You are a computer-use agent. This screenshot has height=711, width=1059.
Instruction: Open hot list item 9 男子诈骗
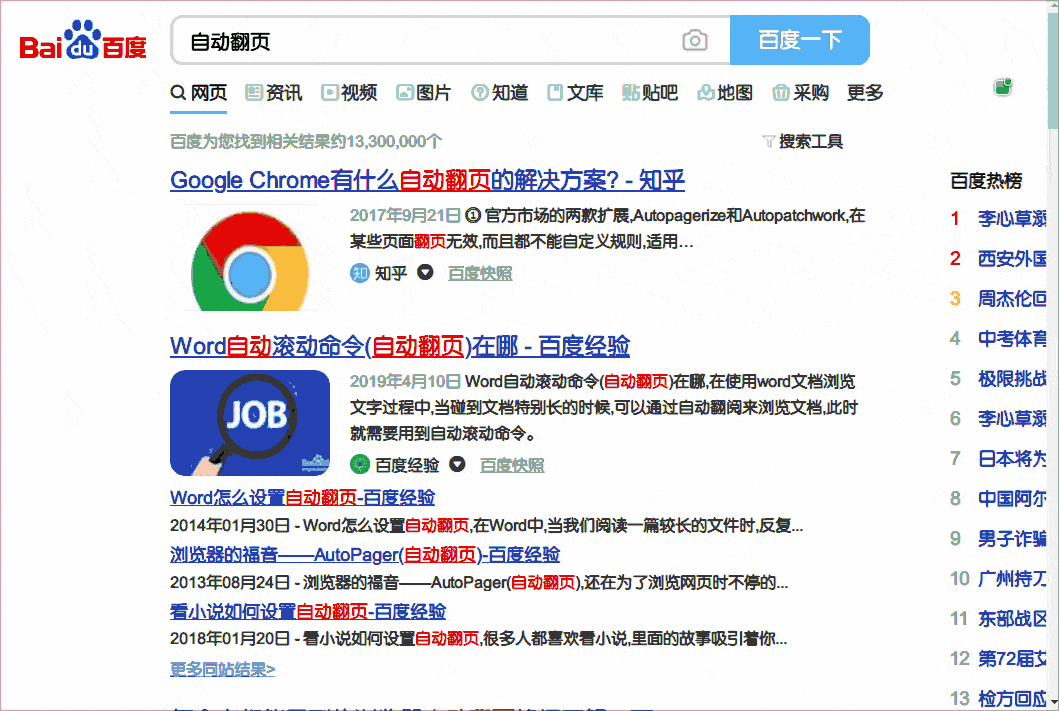coord(1012,538)
